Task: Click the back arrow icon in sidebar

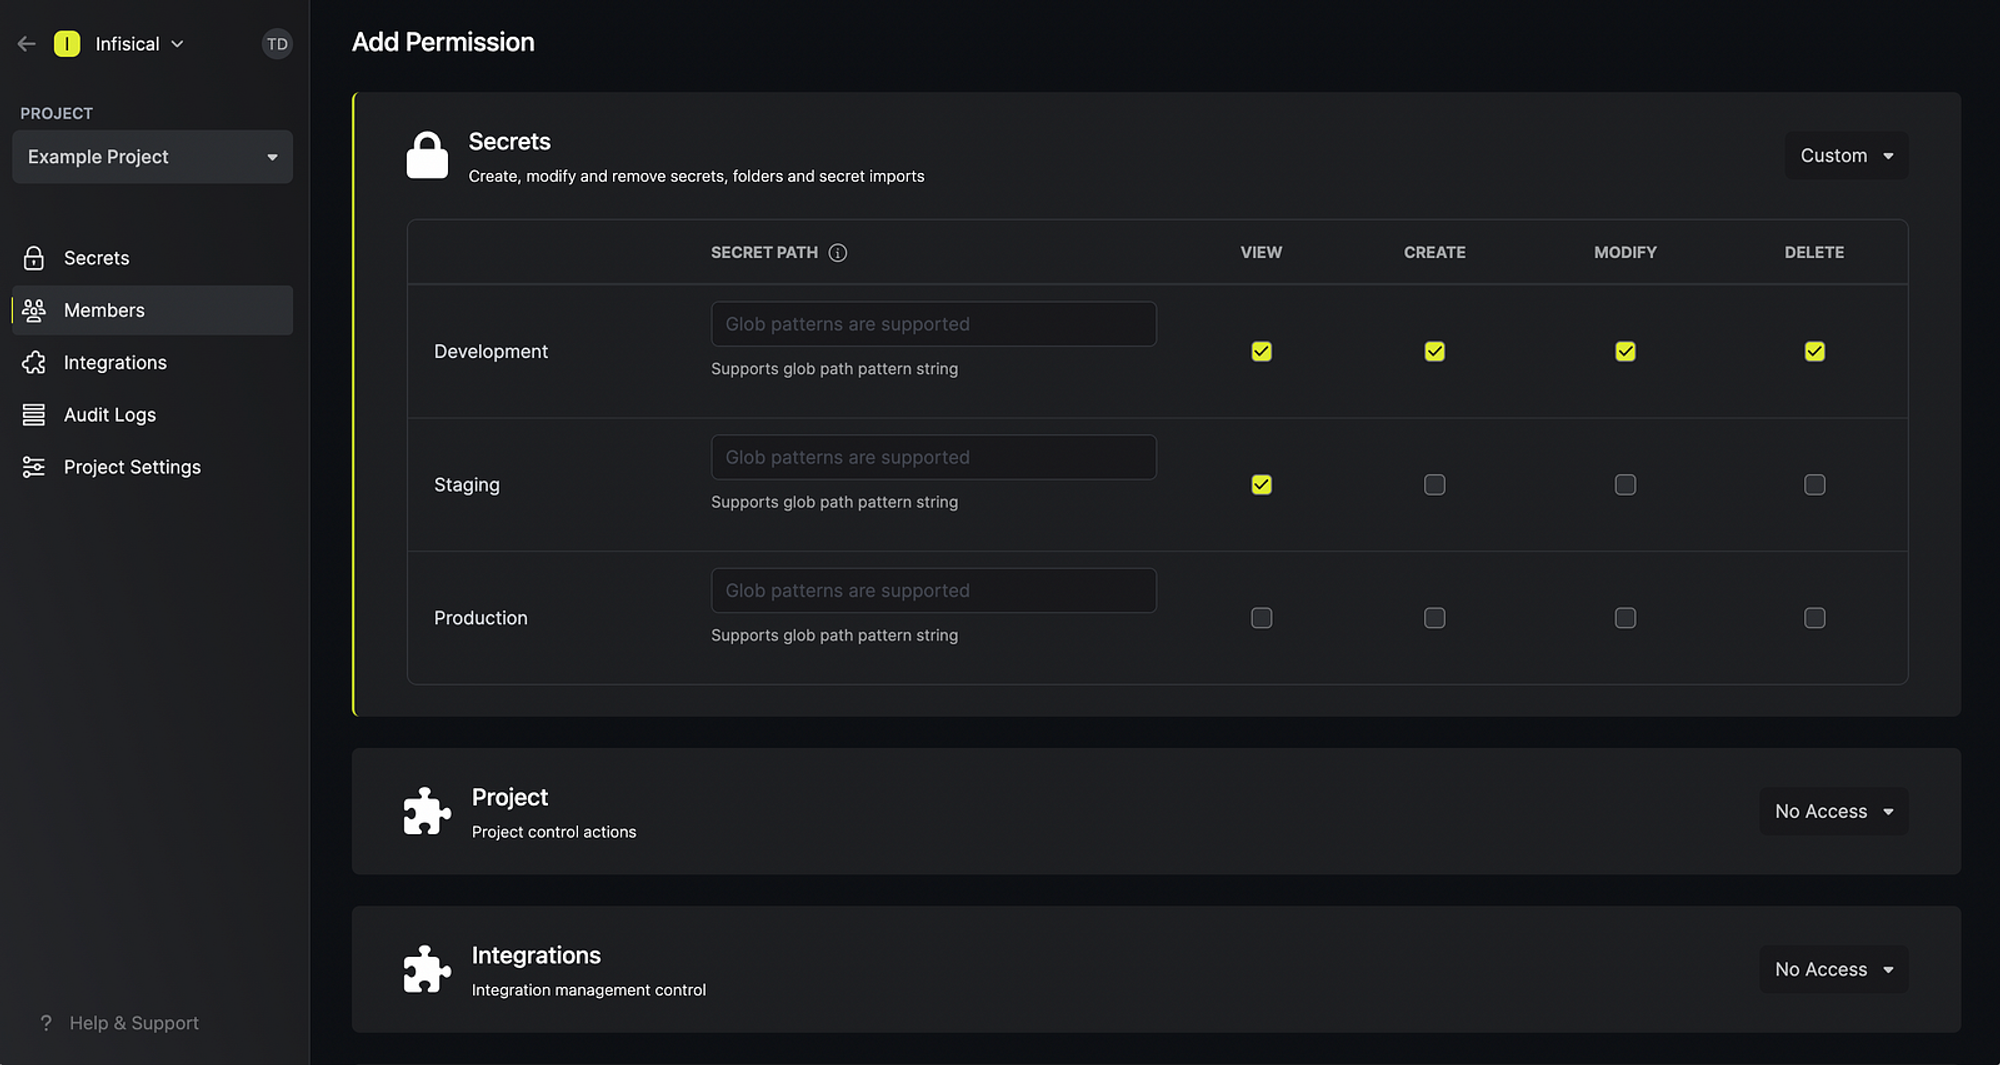Action: pos(27,44)
